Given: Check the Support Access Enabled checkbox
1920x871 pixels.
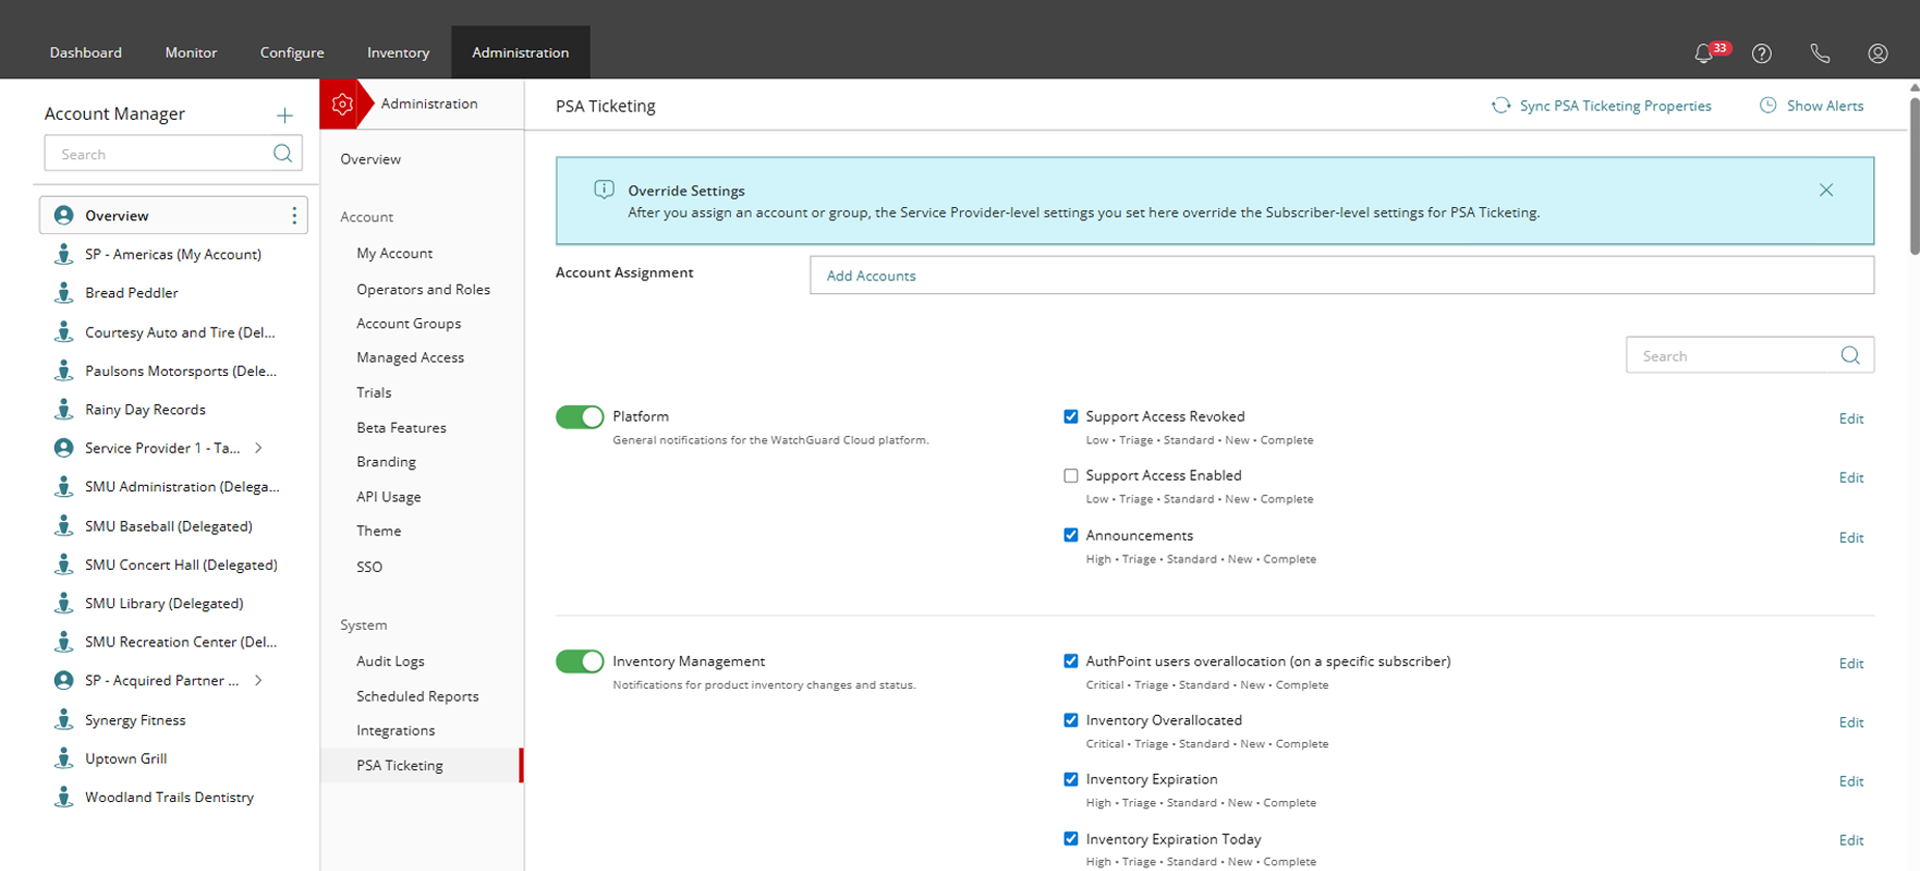Looking at the screenshot, I should (x=1071, y=476).
